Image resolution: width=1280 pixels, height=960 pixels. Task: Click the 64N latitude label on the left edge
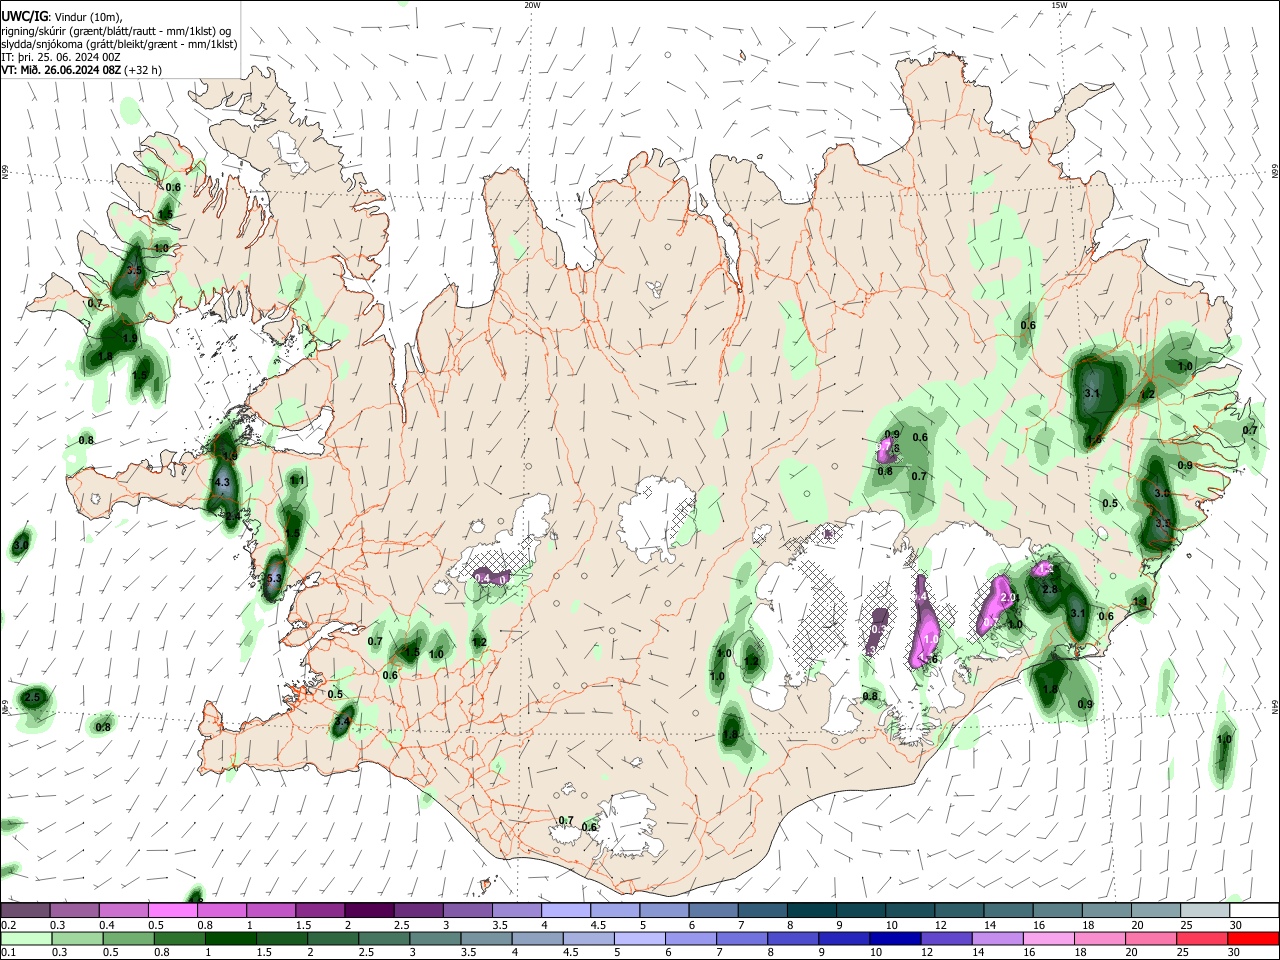(5, 705)
